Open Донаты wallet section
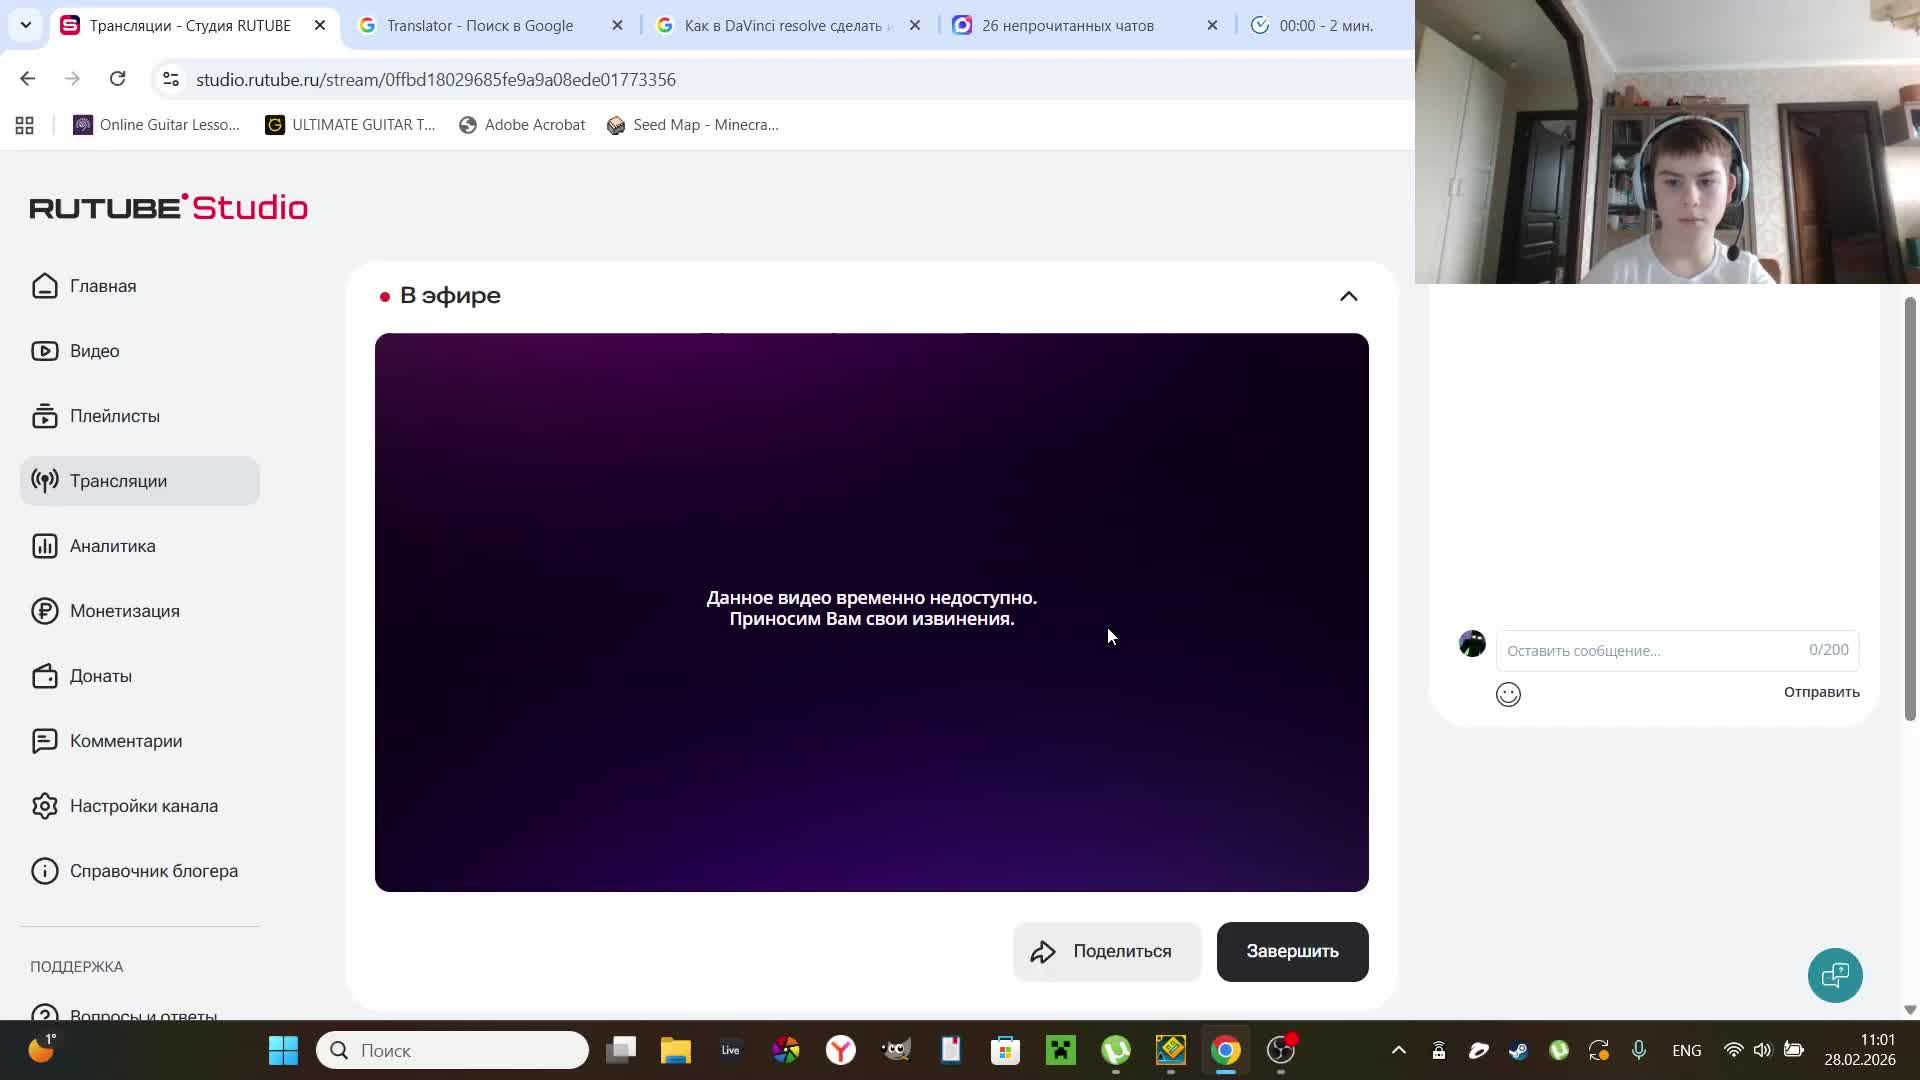Viewport: 1920px width, 1080px height. click(x=100, y=676)
